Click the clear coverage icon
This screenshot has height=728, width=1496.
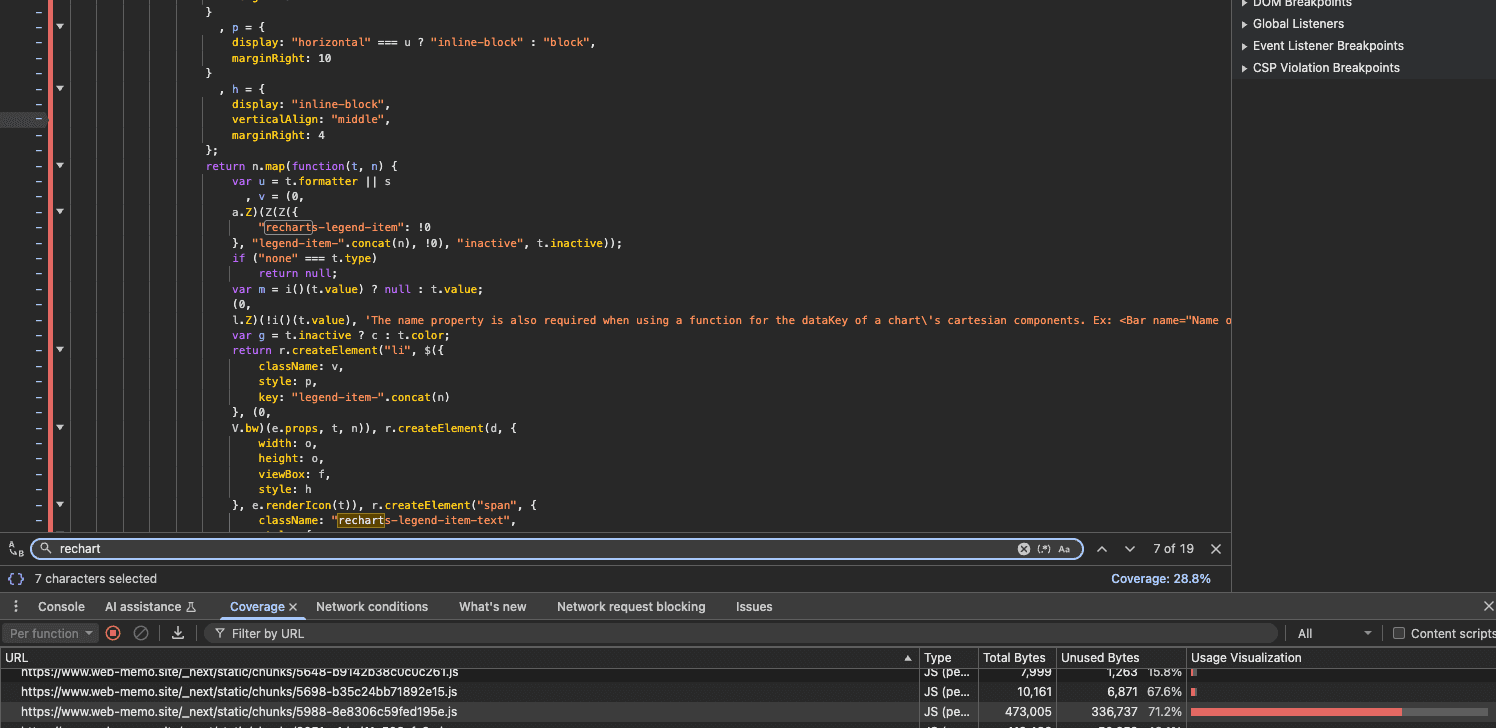tap(141, 633)
